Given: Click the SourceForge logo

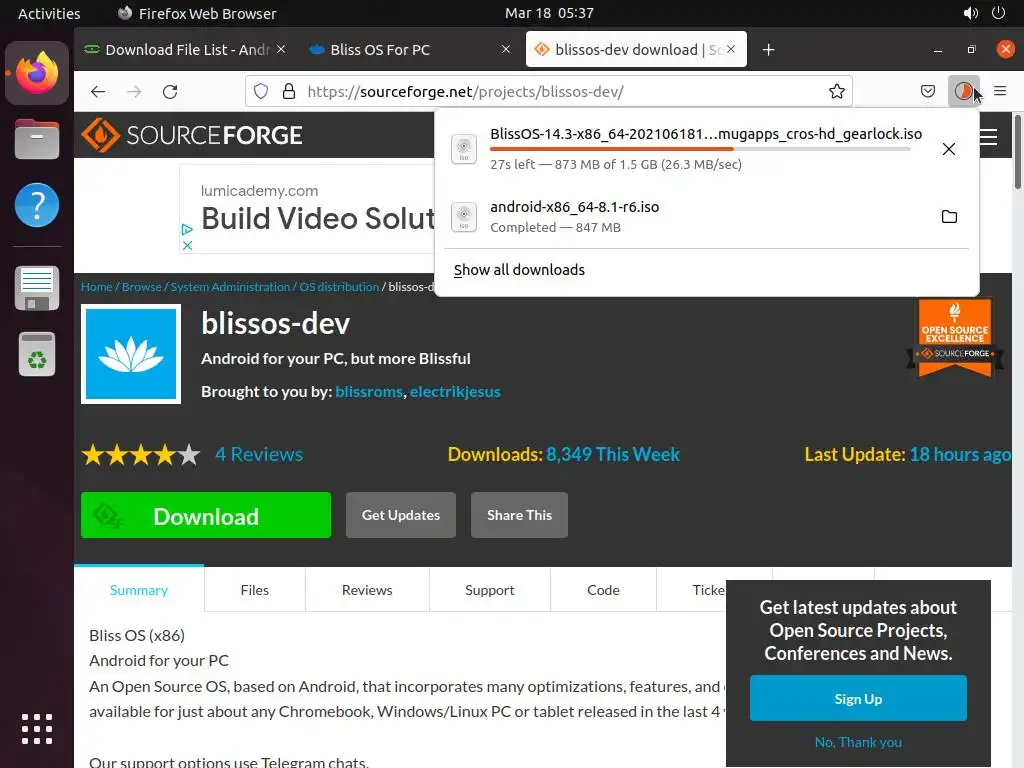Looking at the screenshot, I should (192, 135).
